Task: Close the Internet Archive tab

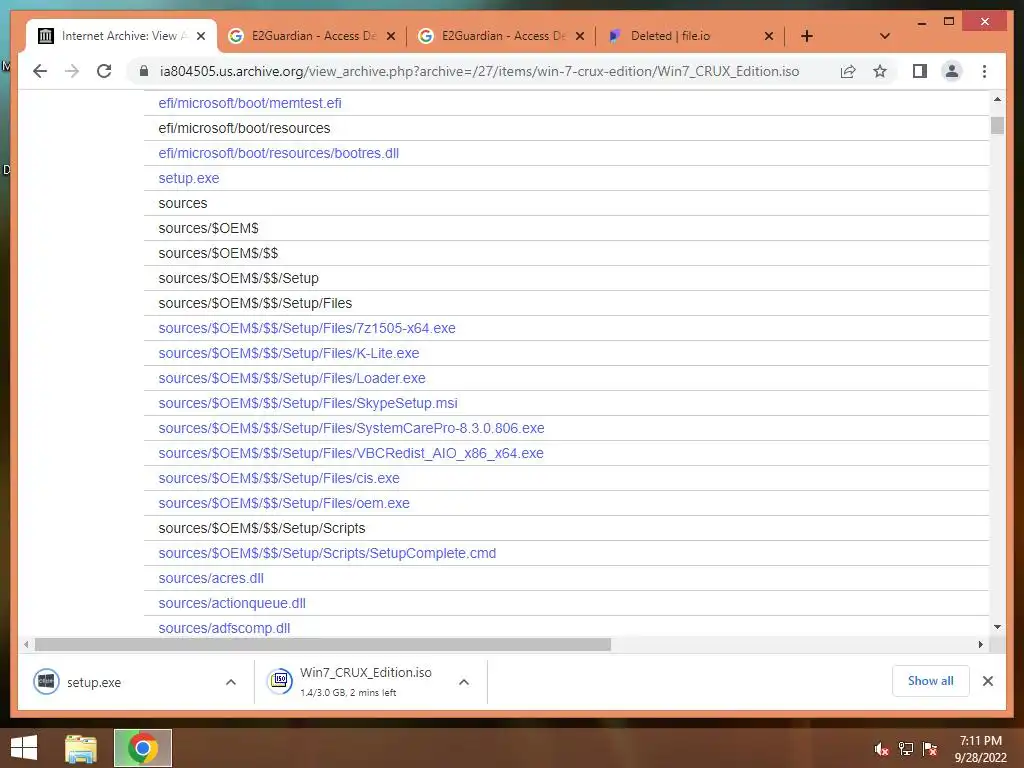Action: [201, 36]
